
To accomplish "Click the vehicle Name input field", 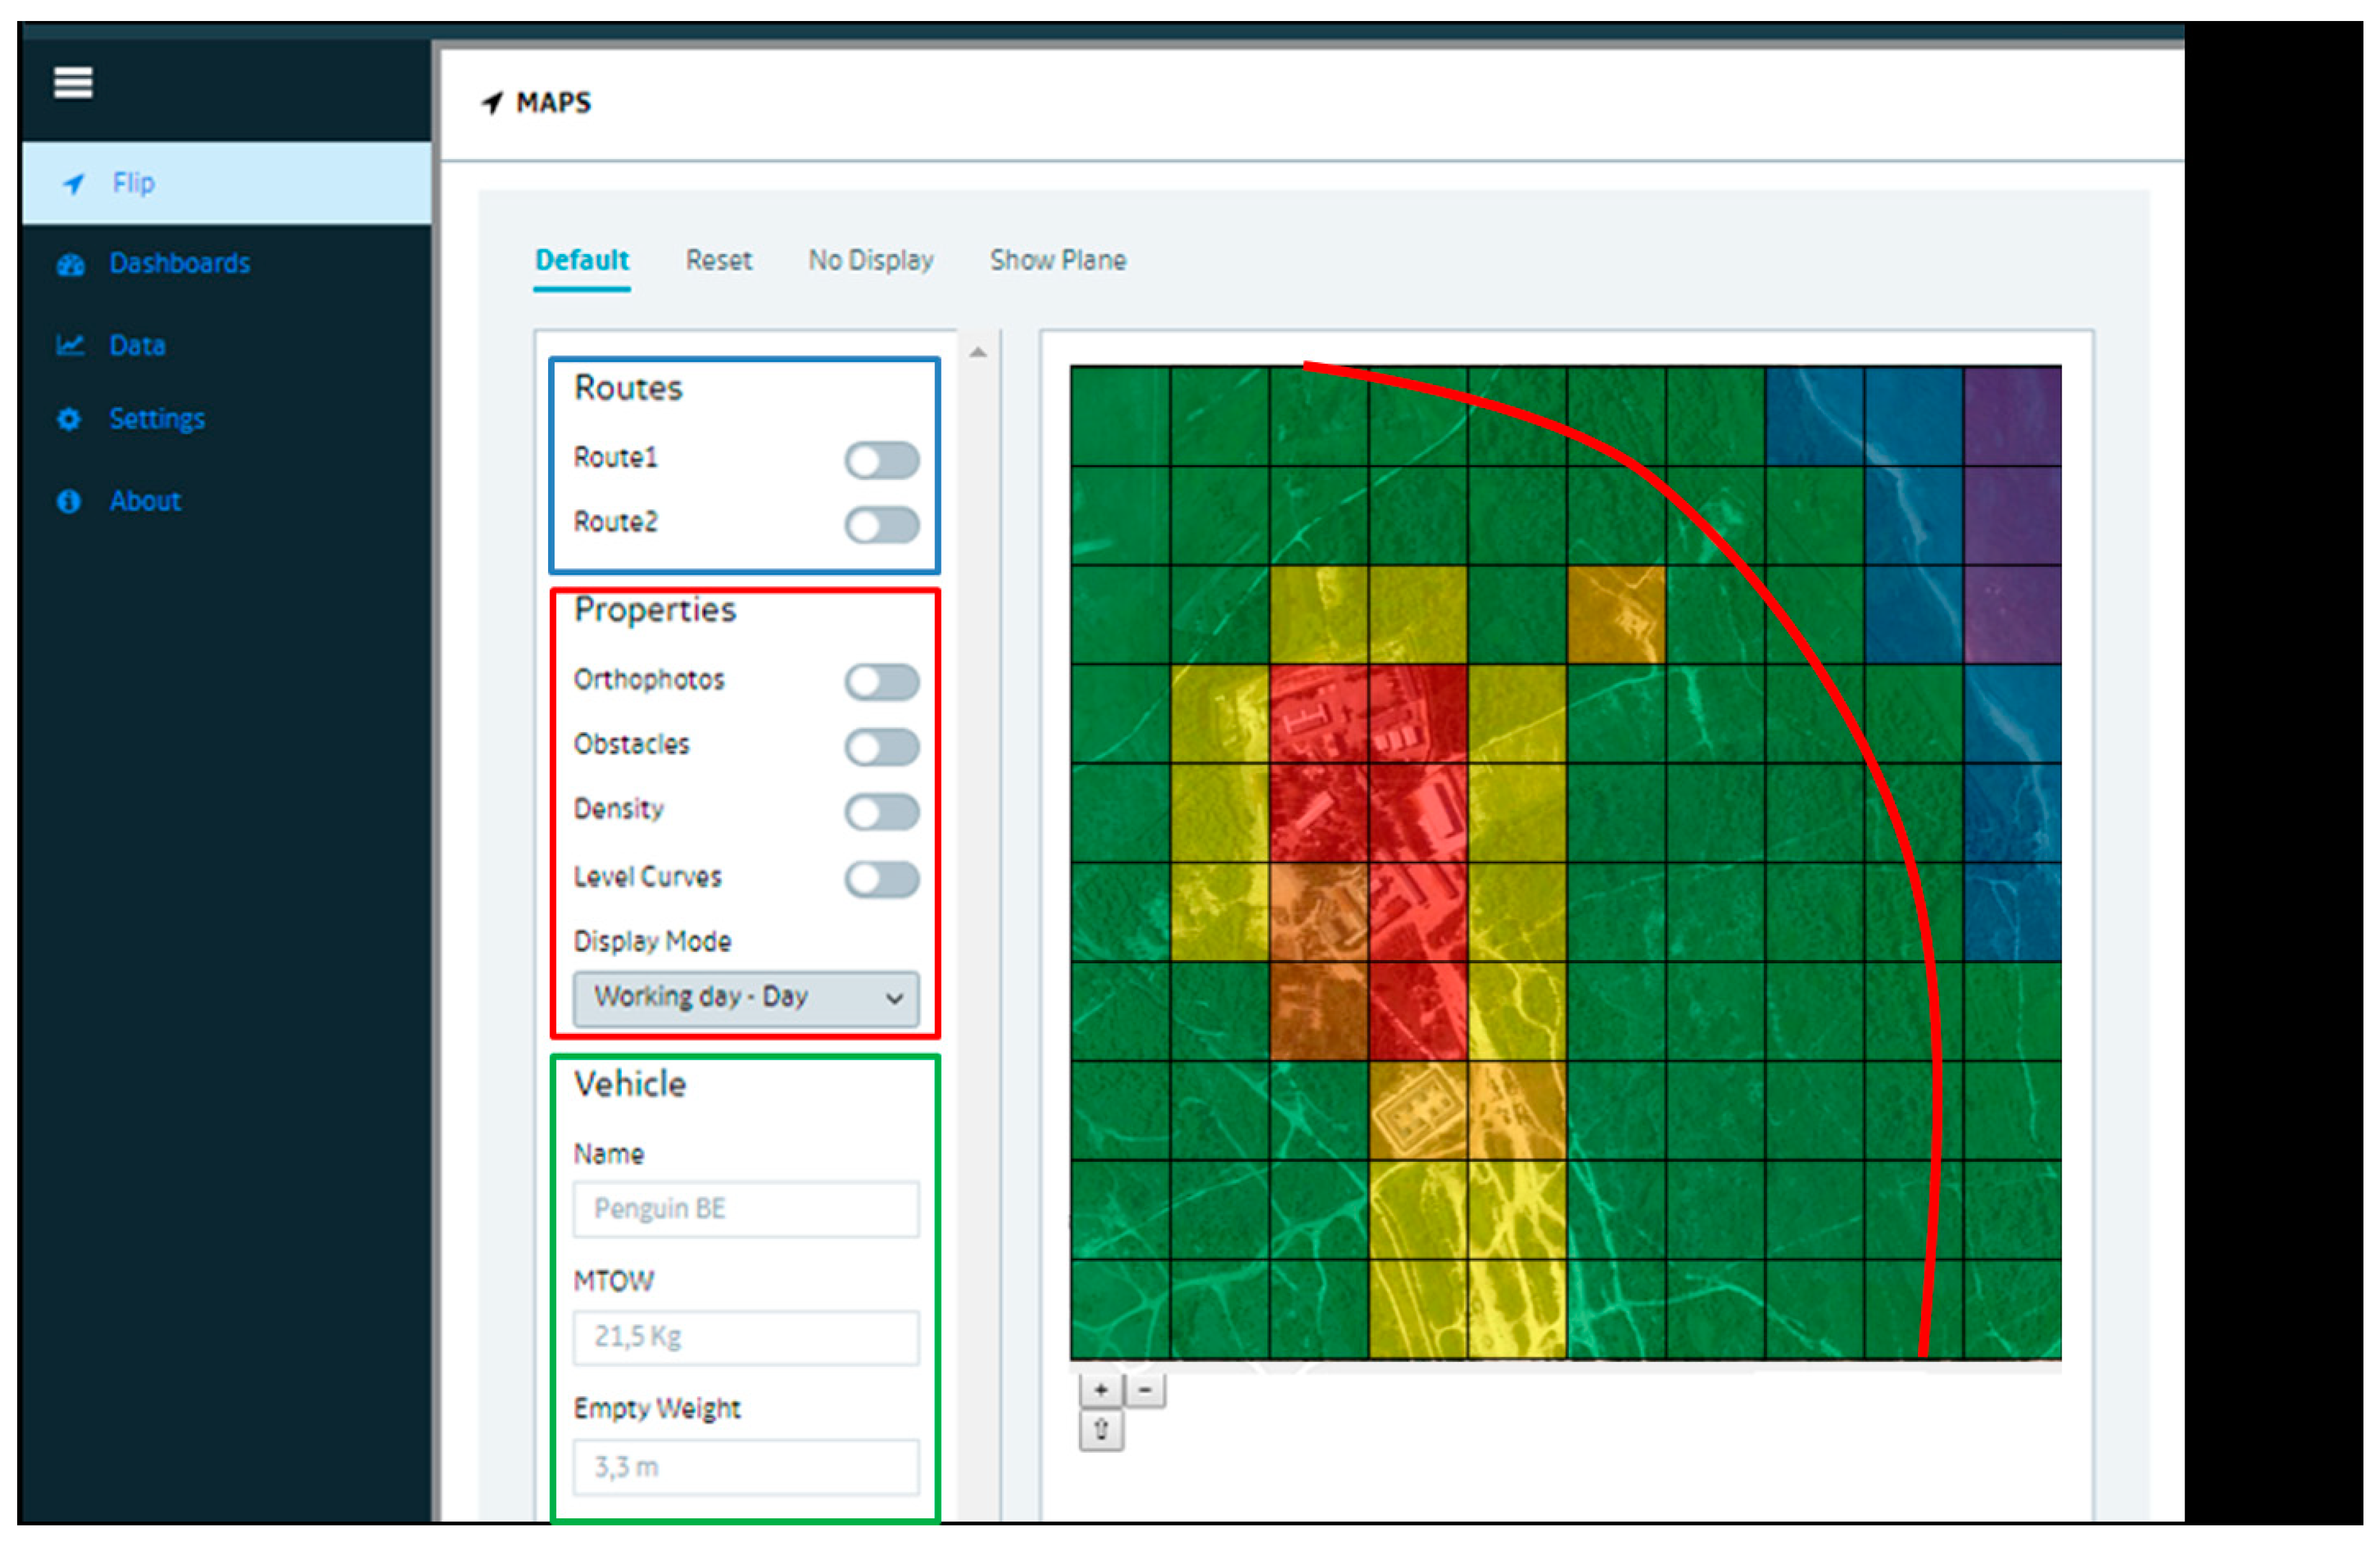I will click(x=746, y=1209).
